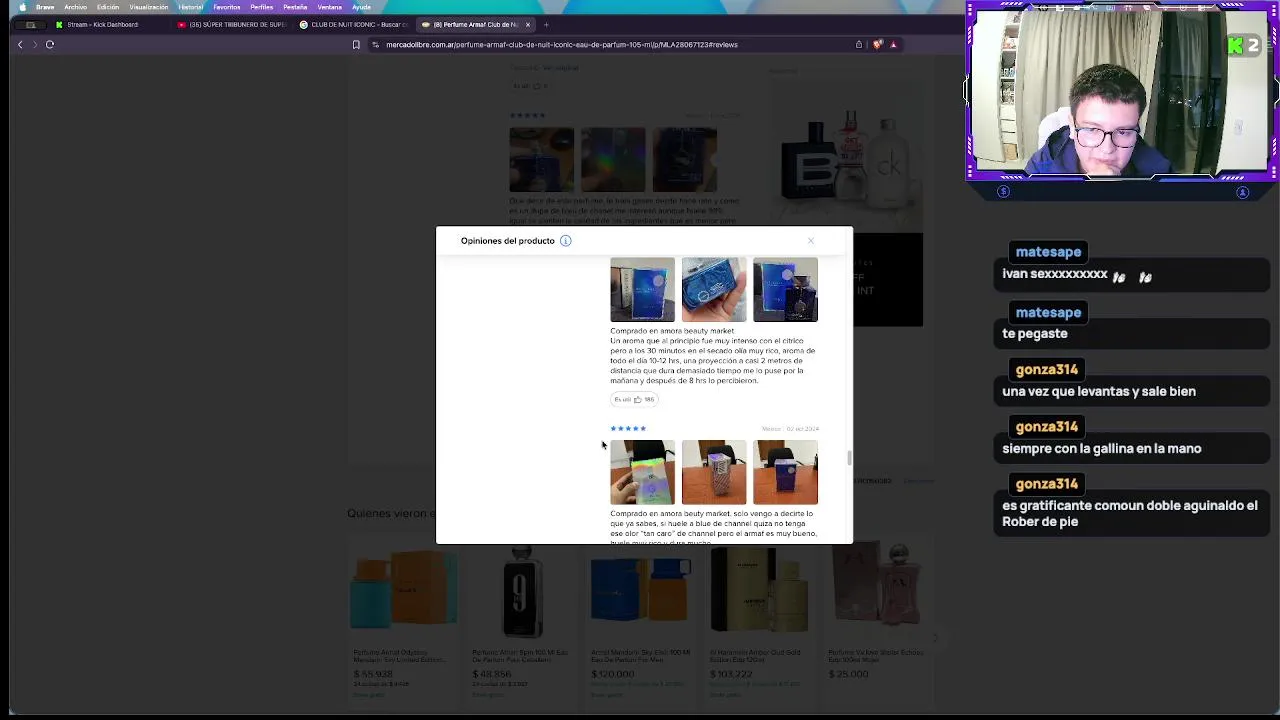This screenshot has width=1280, height=720.
Task: Open the hand-holding-blue-box review photo
Action: point(714,290)
